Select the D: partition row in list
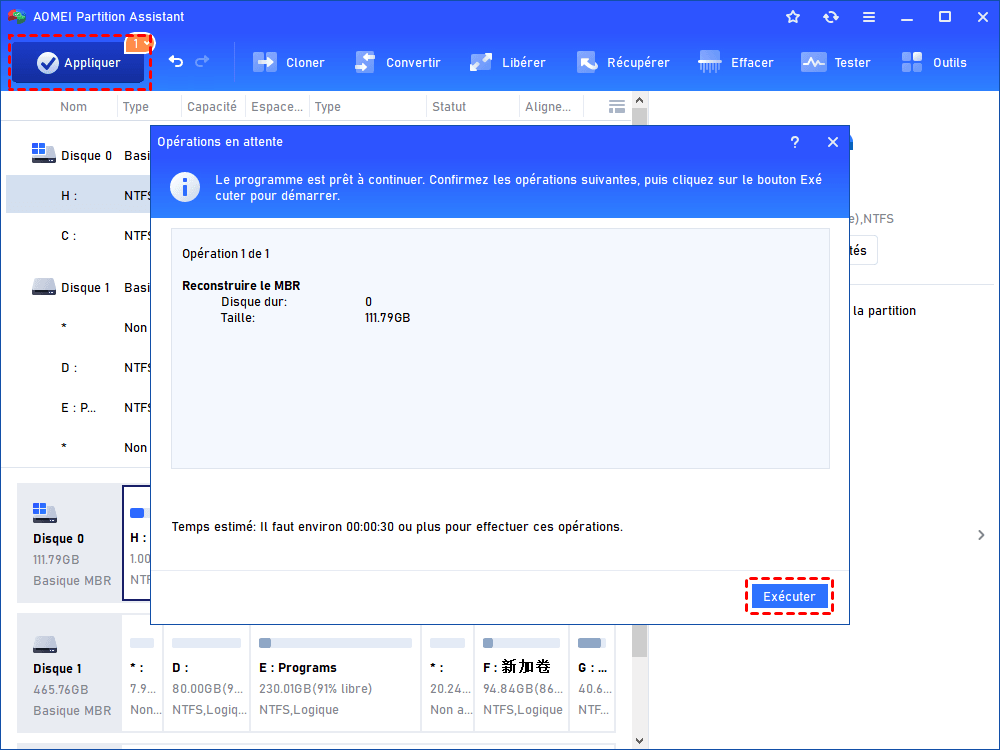Image resolution: width=1000 pixels, height=750 pixels. pos(78,368)
